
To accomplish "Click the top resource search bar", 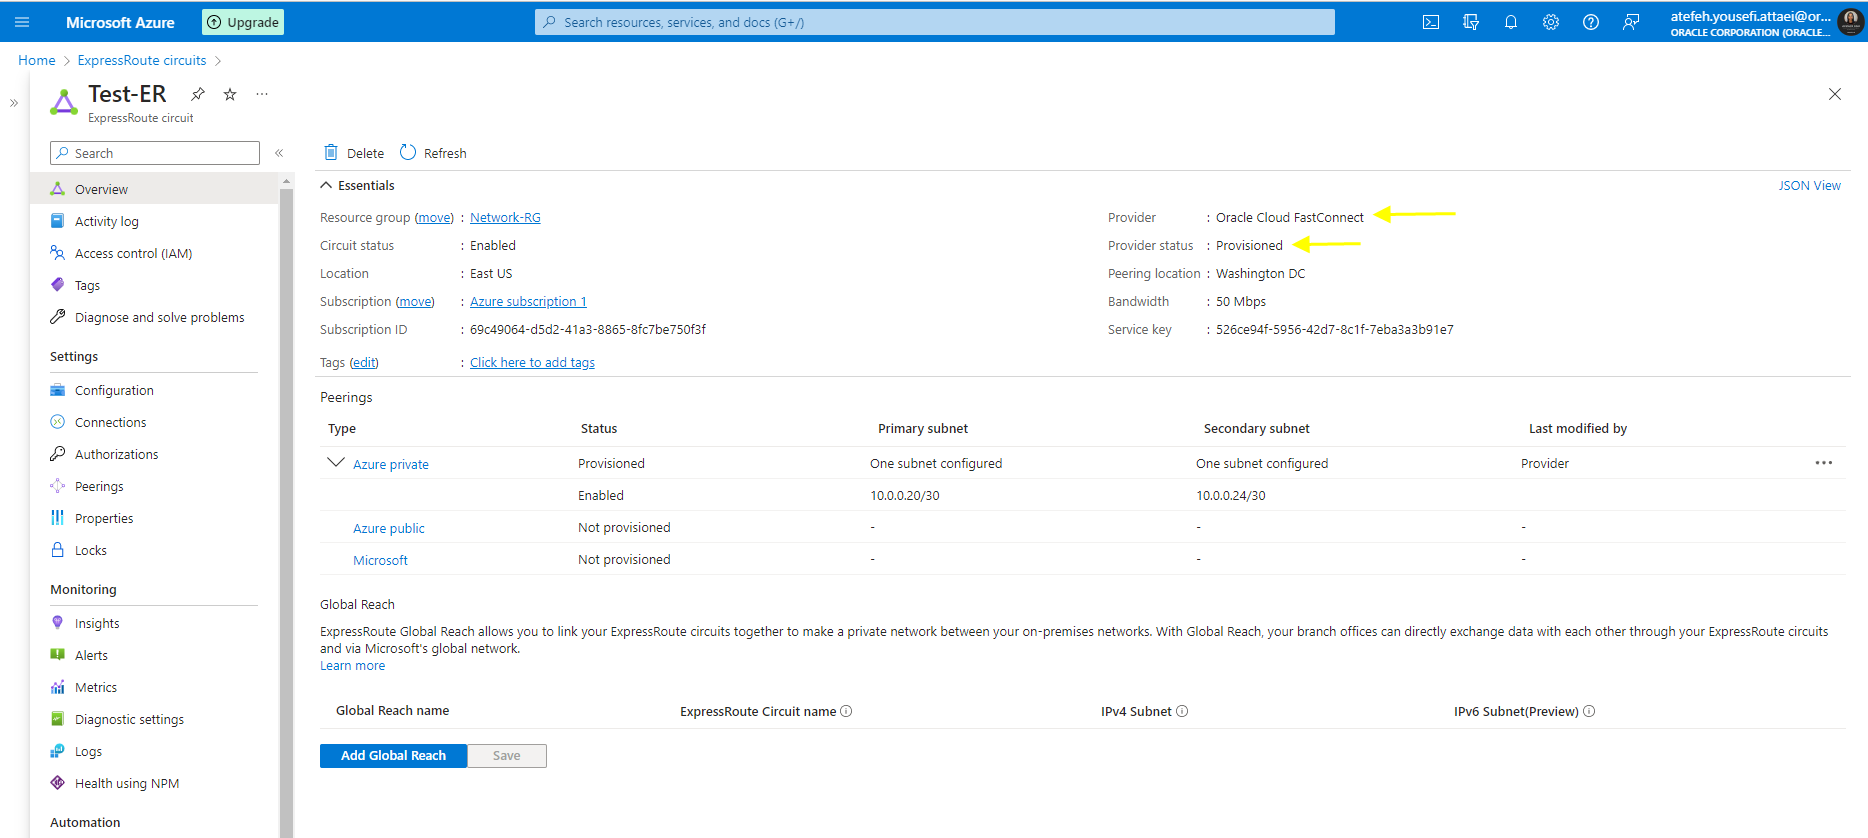I will click(x=934, y=22).
